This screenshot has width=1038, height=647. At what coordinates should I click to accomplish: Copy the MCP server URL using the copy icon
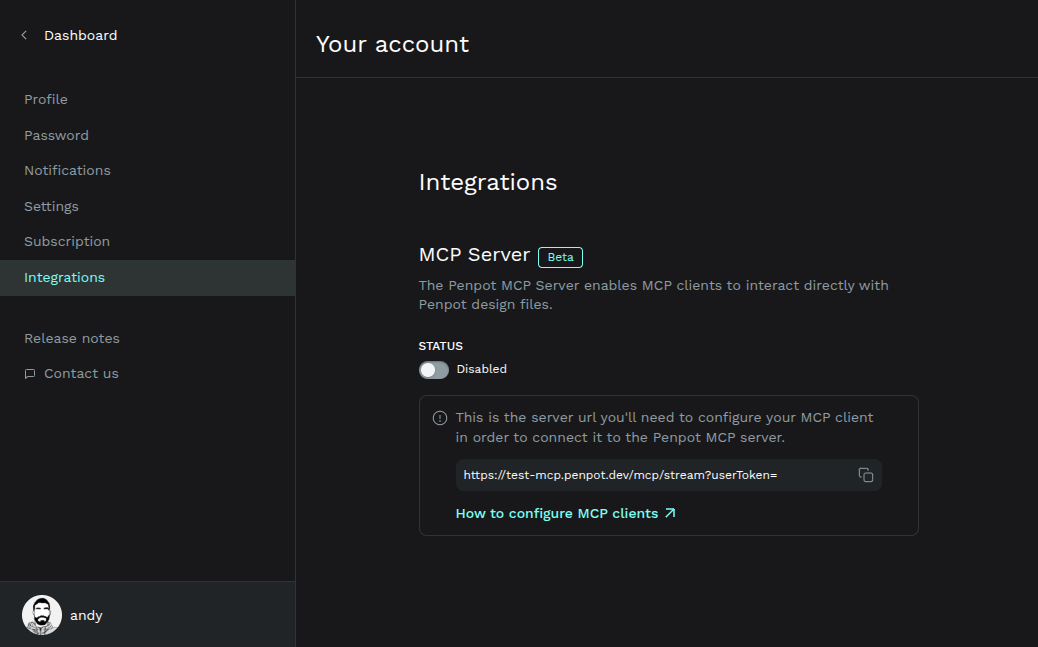tap(865, 475)
